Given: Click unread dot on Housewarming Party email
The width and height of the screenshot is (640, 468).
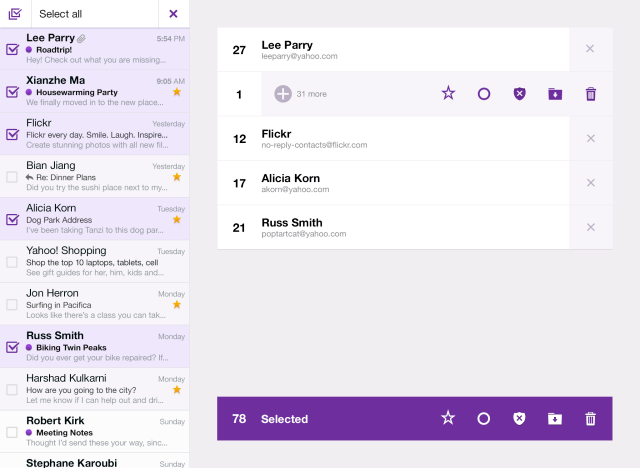Looking at the screenshot, I should click(x=29, y=92).
